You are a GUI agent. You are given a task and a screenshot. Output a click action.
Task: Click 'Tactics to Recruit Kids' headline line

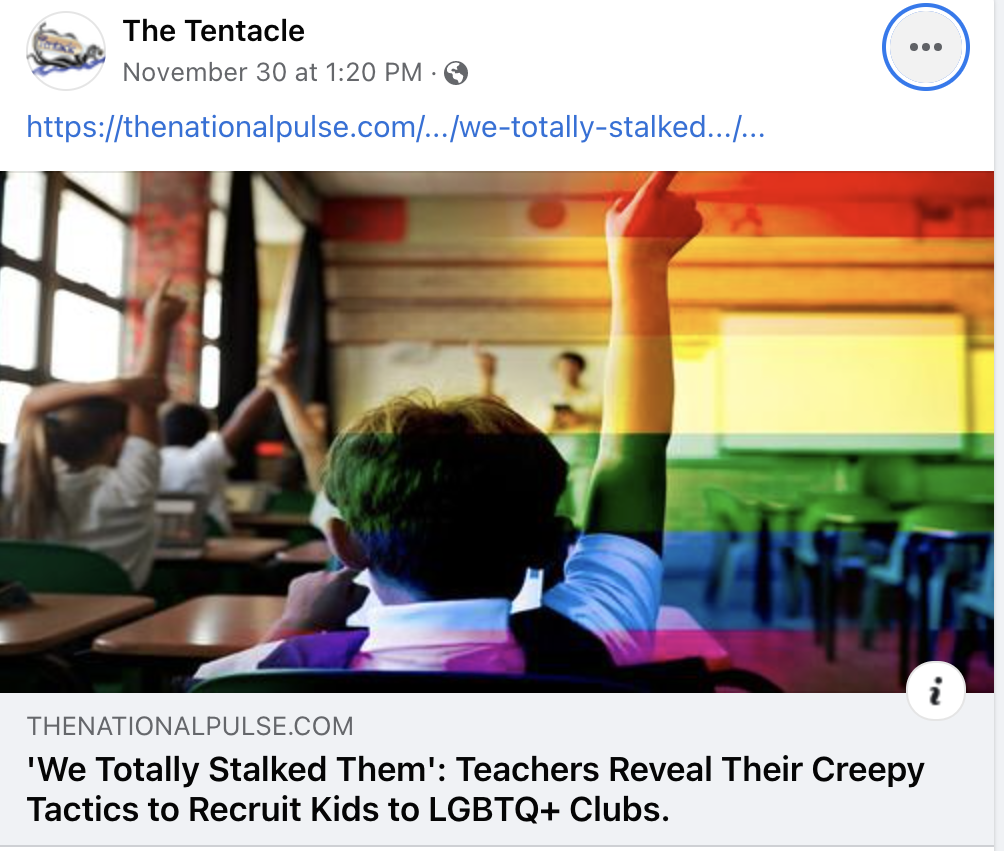click(348, 809)
